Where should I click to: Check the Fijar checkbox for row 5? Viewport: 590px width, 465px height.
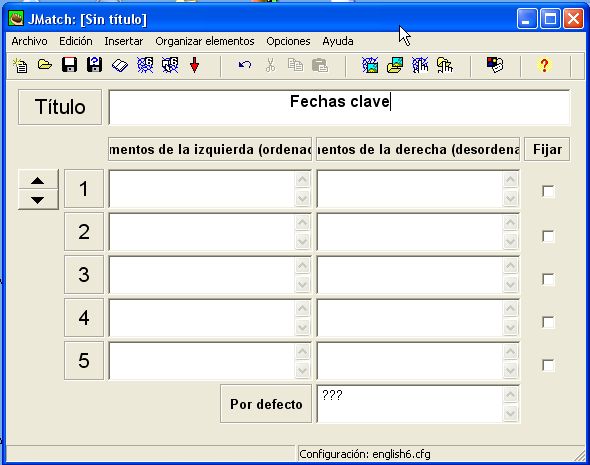[548, 365]
